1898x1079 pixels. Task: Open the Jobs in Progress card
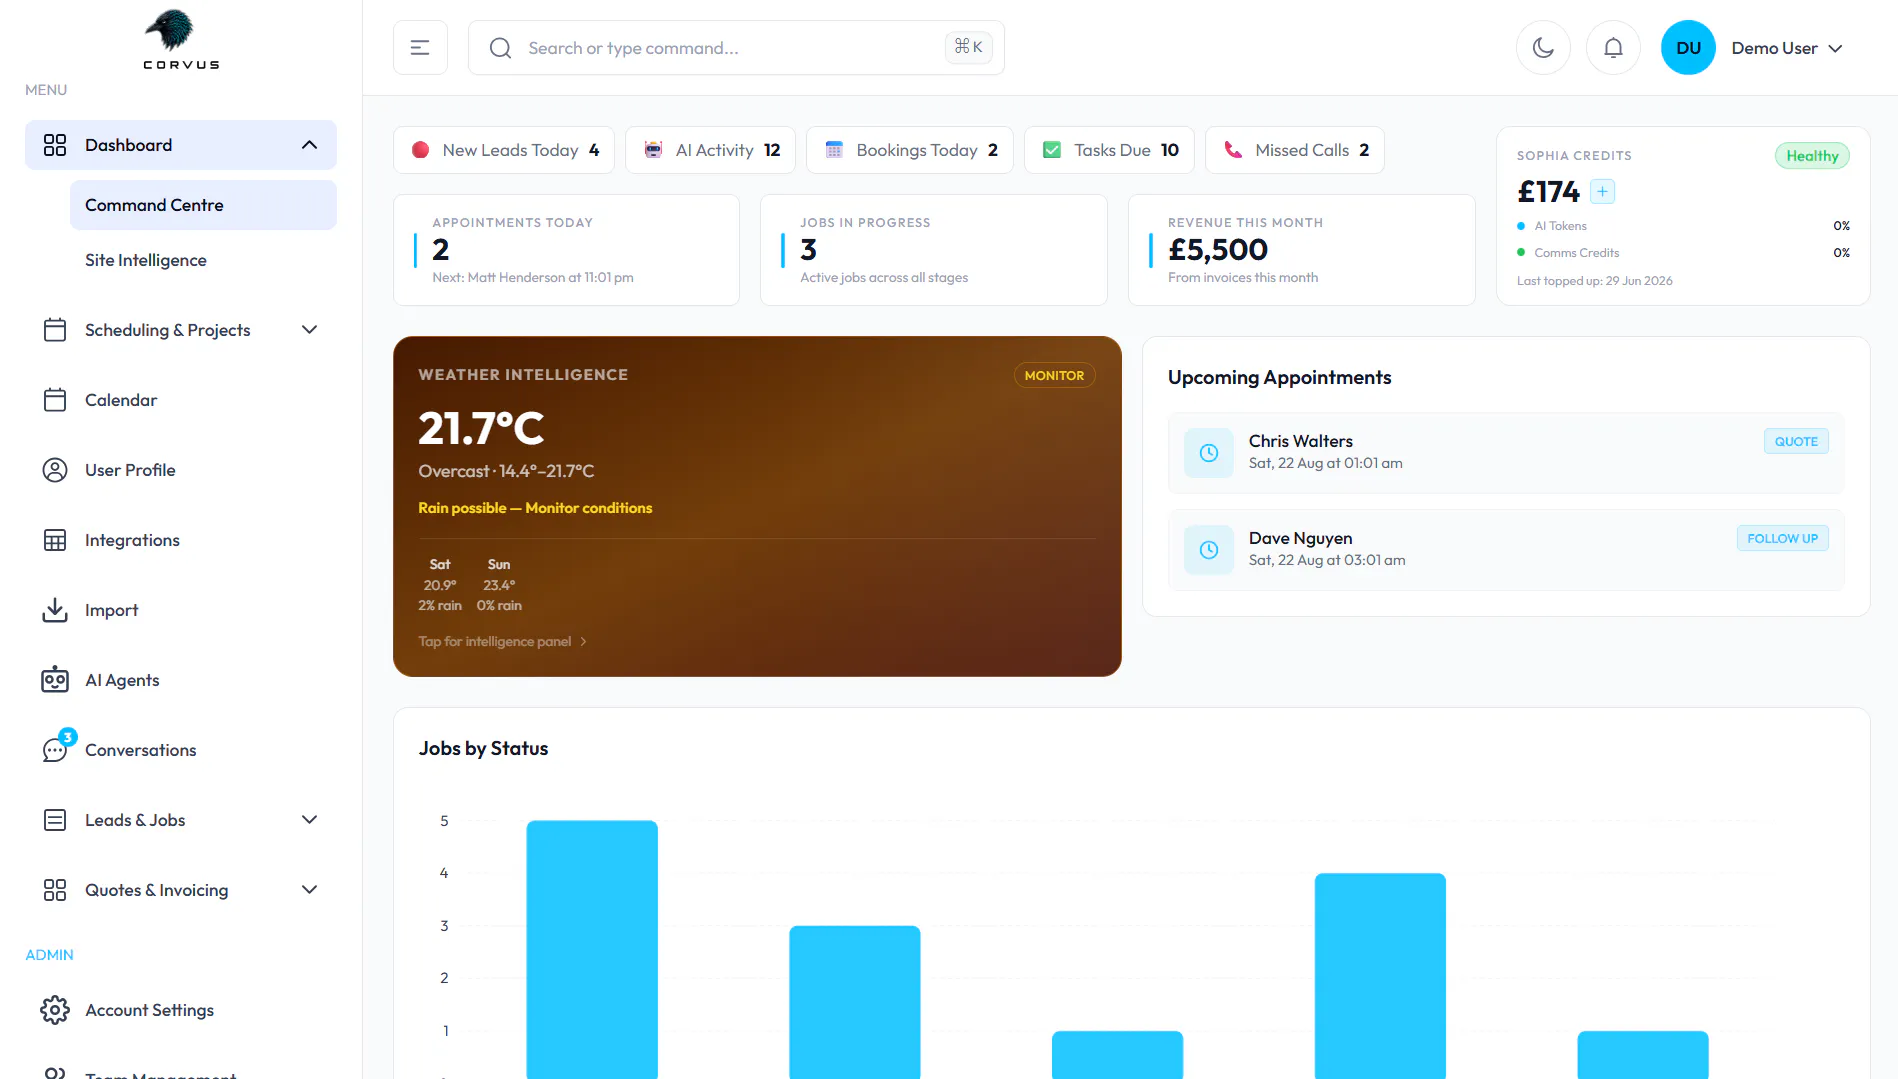pos(934,250)
